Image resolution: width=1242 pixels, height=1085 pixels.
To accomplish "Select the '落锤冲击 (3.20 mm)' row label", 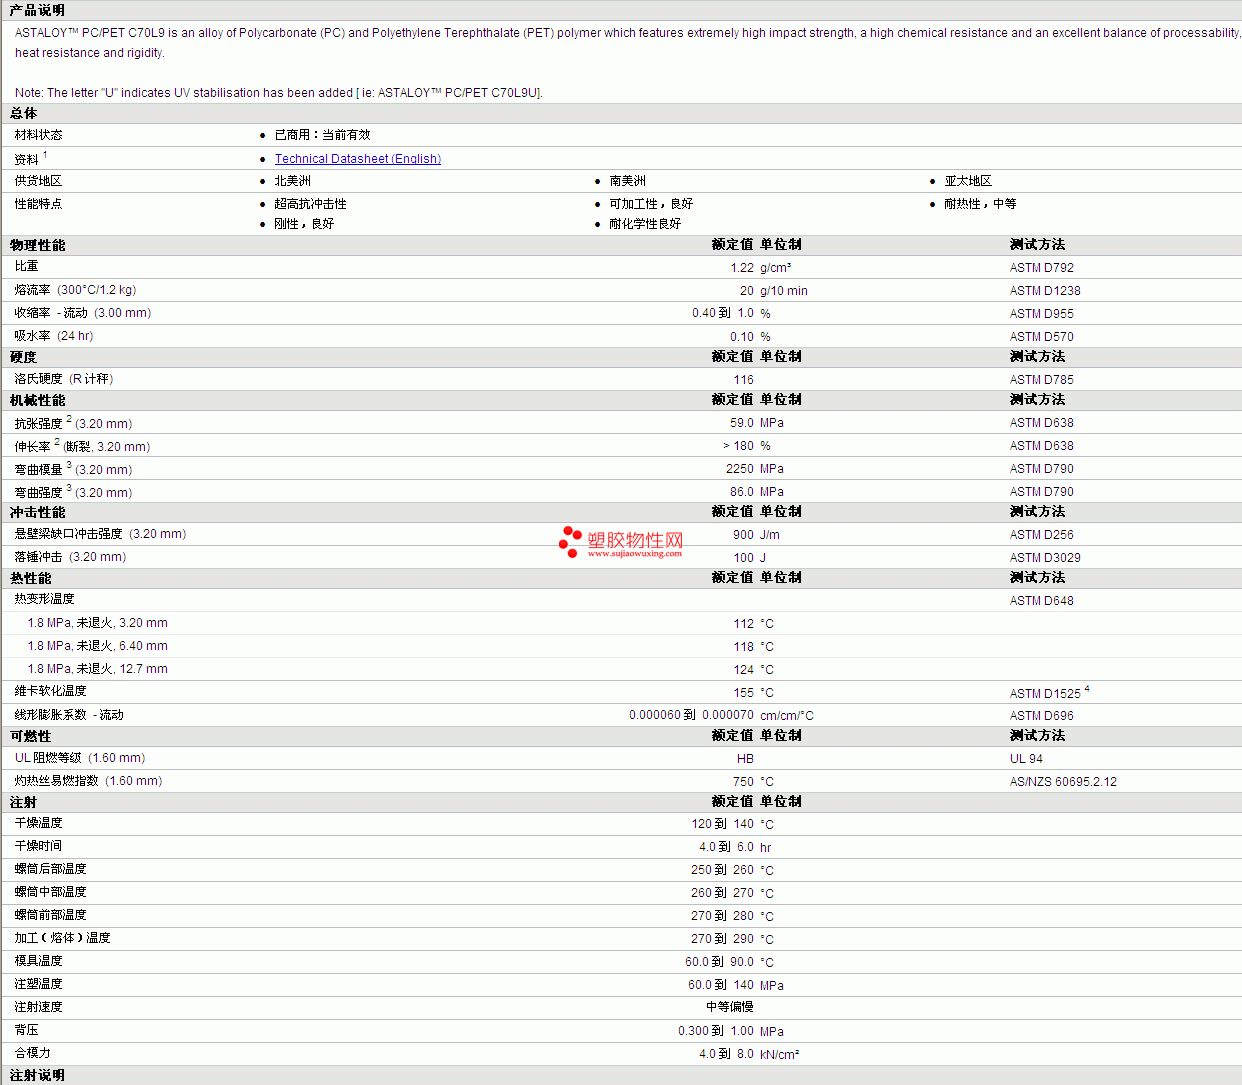I will [x=70, y=557].
